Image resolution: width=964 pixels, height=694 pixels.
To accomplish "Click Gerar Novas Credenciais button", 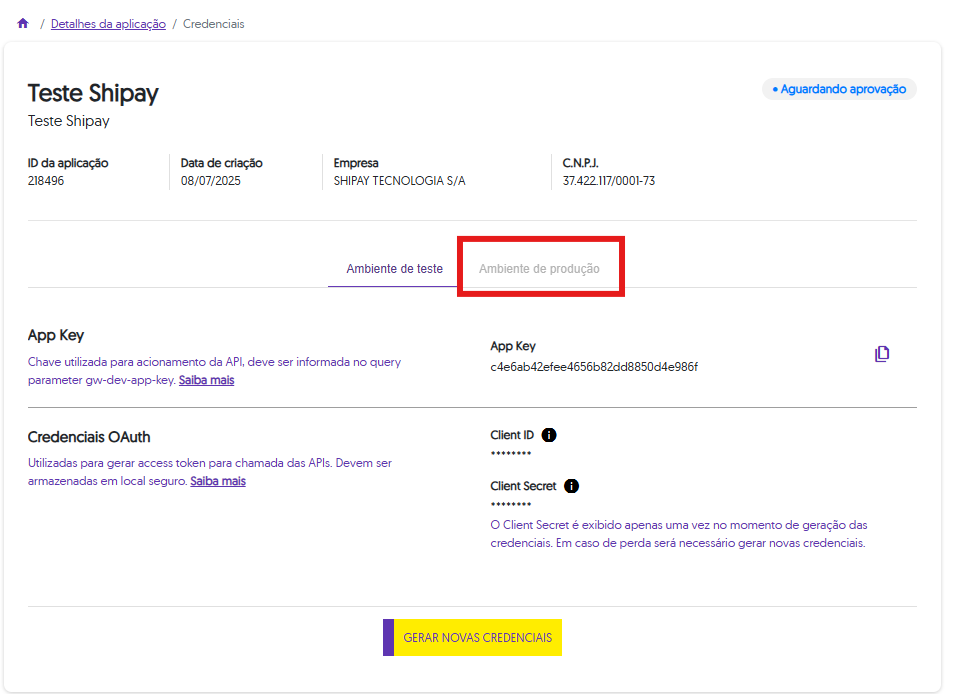I will click(472, 637).
